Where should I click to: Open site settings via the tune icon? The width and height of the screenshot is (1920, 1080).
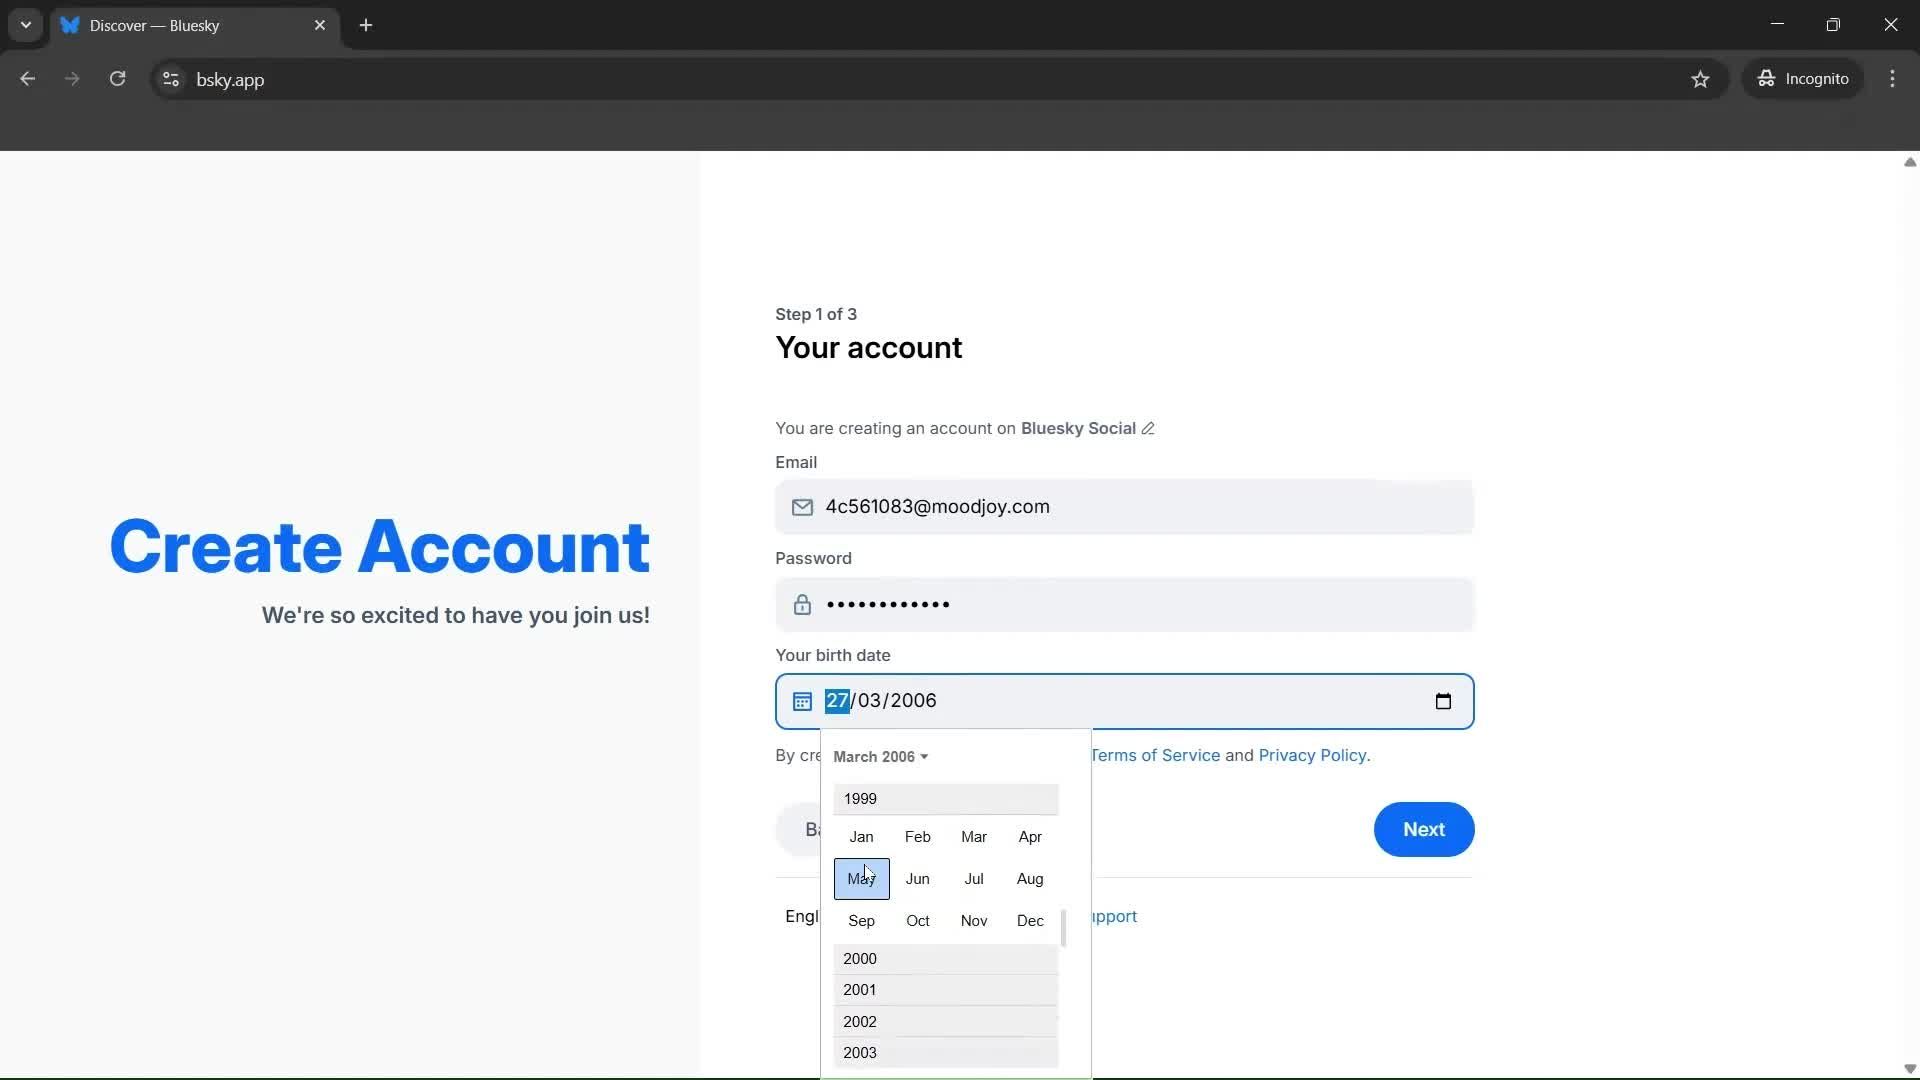(x=171, y=79)
